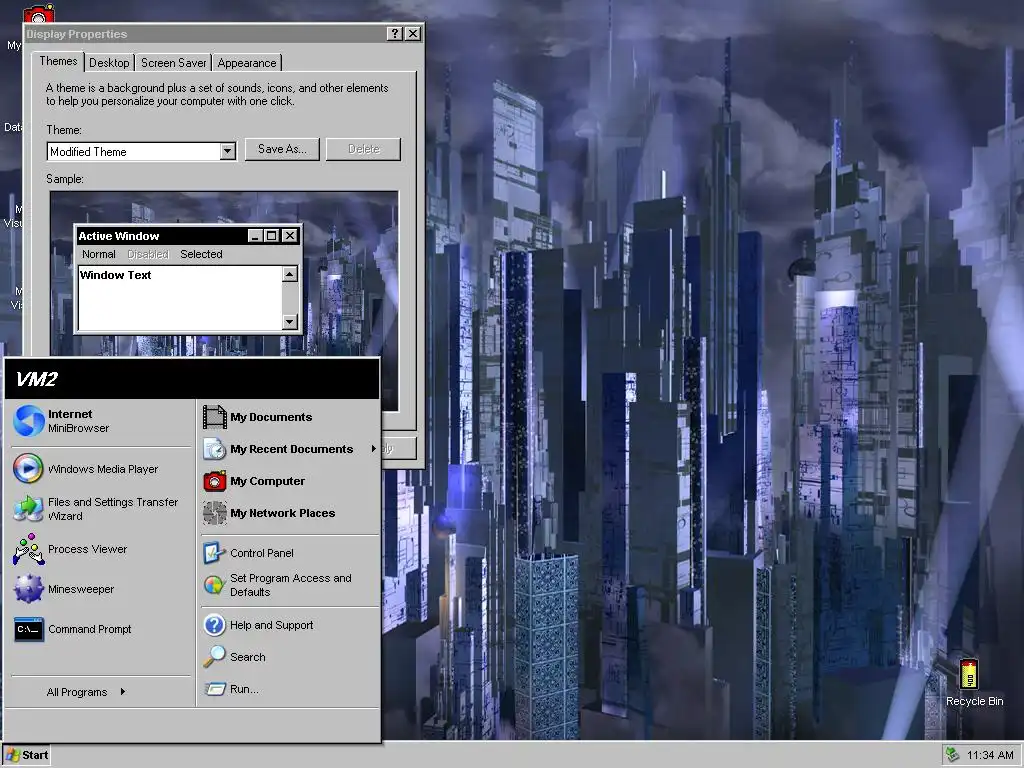Open My Computer camera icon in Start menu

214,481
